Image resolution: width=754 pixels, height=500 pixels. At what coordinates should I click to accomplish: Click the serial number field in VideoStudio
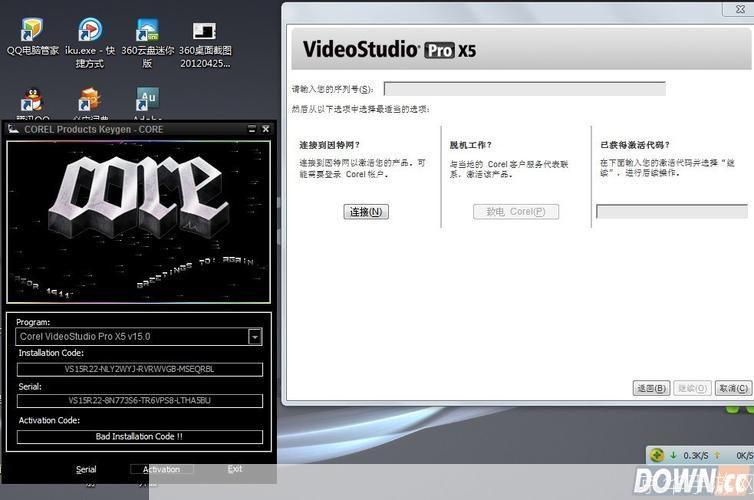coord(525,89)
